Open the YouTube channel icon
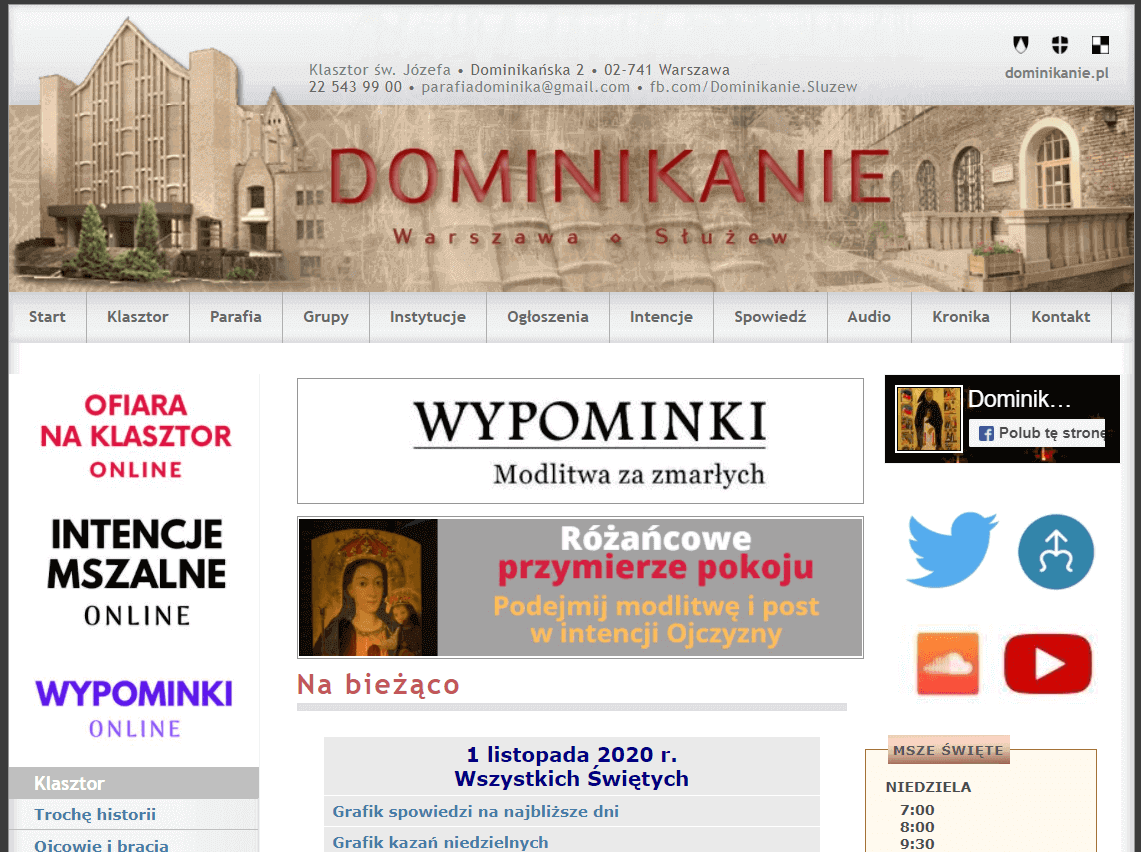 (x=1047, y=663)
